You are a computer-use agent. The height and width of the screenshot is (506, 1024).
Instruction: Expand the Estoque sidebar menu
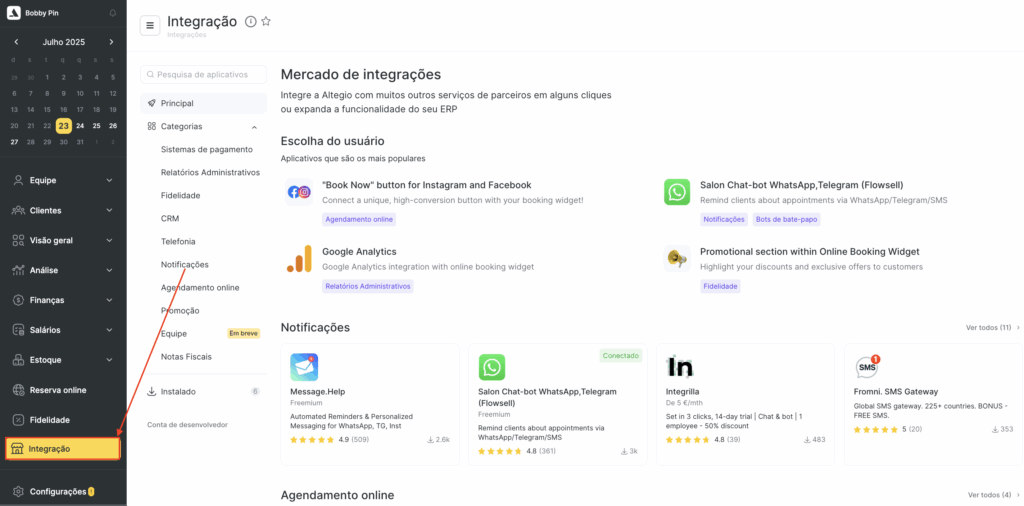pyautogui.click(x=63, y=360)
